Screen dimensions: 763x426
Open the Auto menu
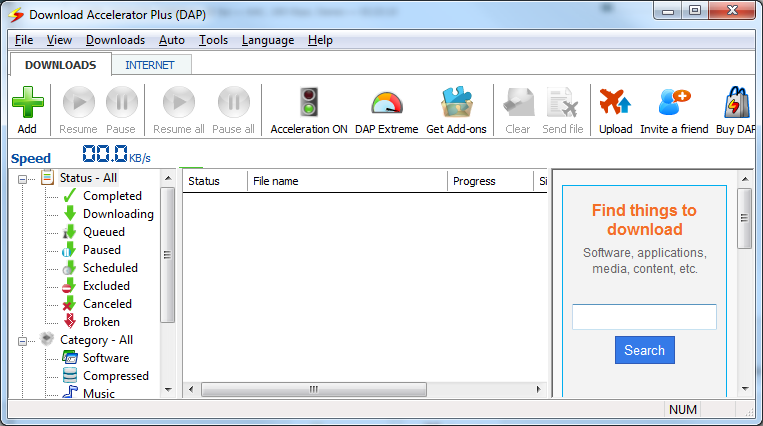click(172, 40)
